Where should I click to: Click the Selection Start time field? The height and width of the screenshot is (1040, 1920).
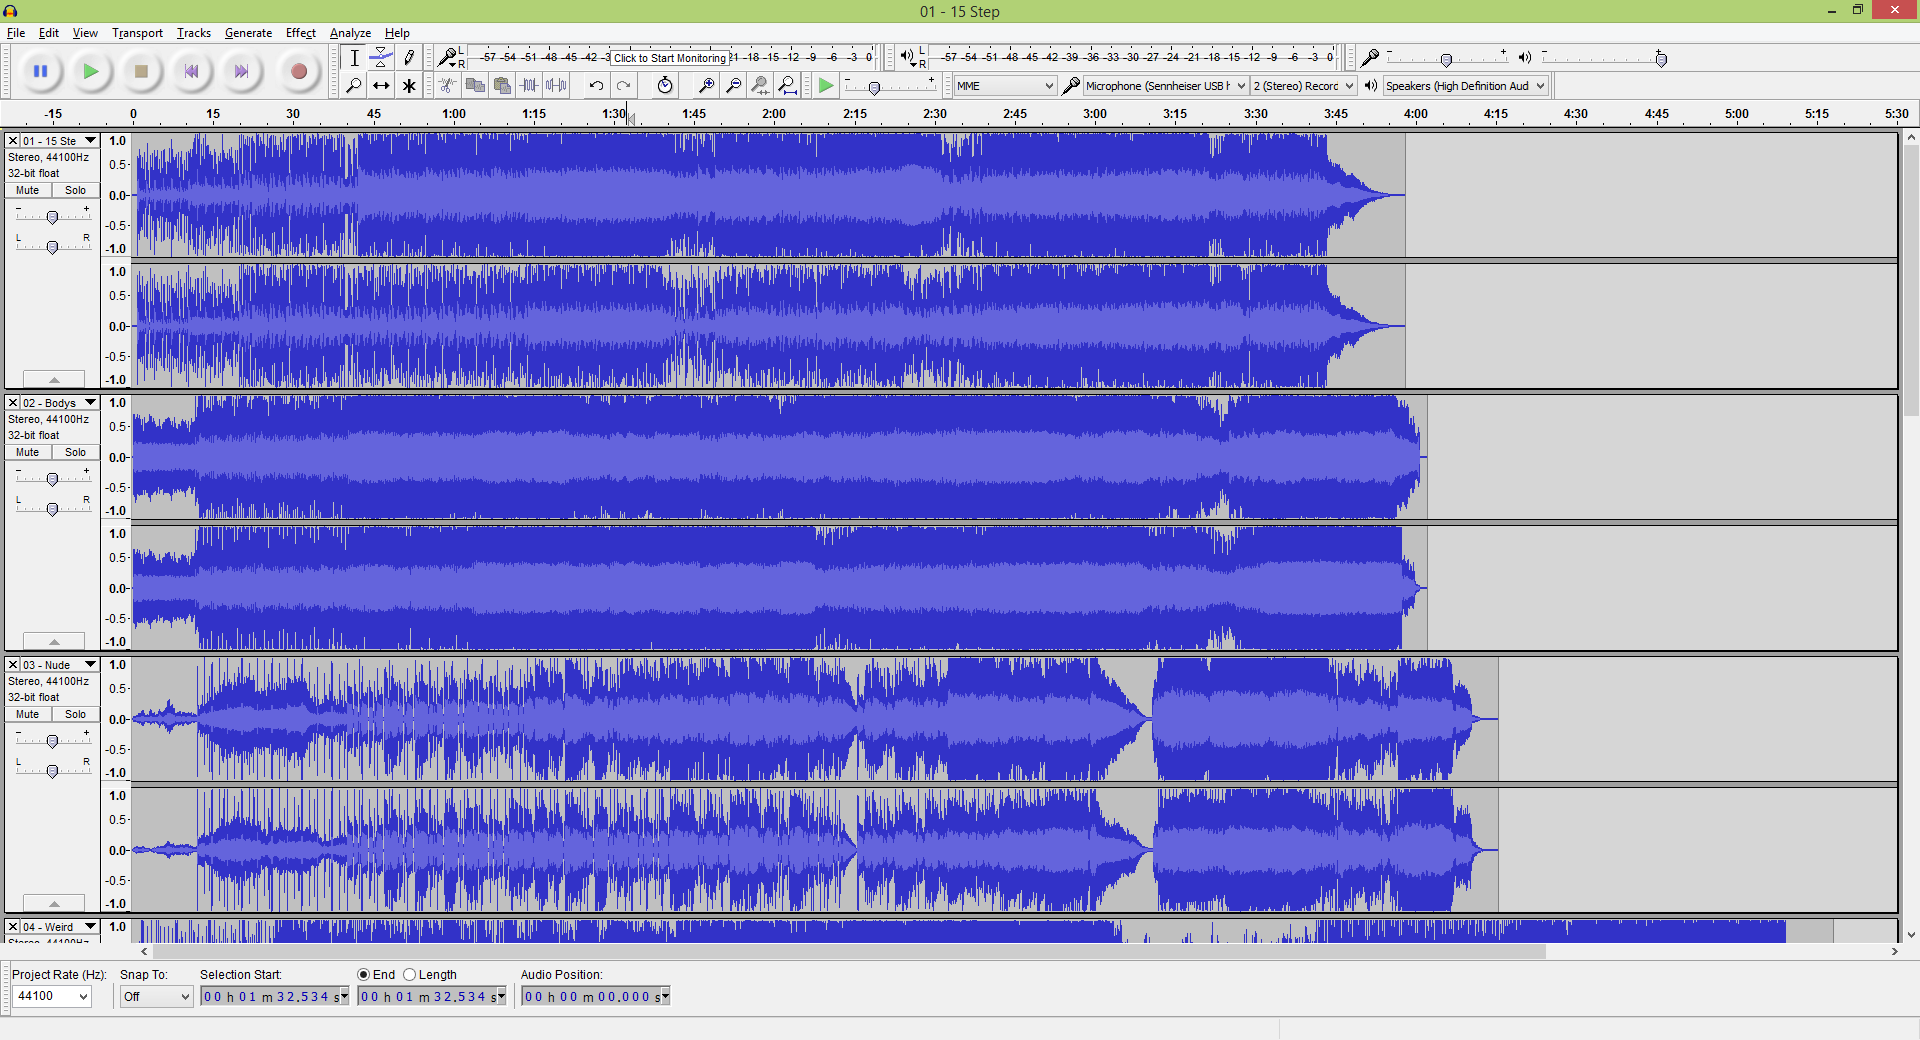[x=274, y=996]
